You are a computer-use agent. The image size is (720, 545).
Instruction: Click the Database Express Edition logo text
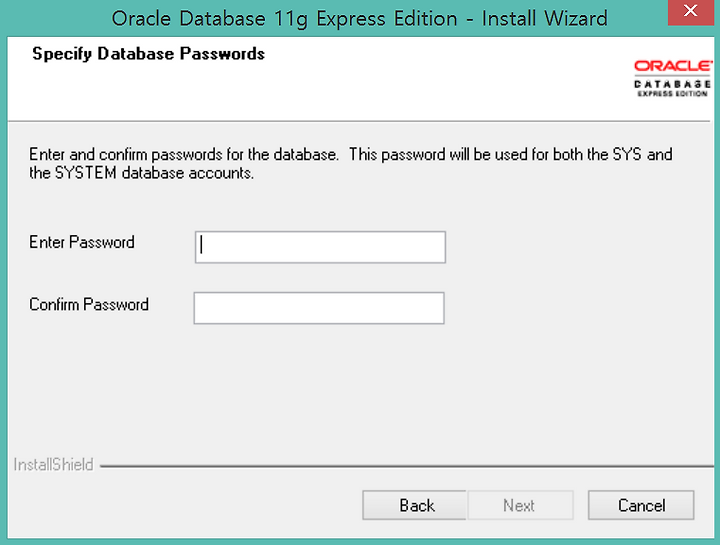[673, 88]
